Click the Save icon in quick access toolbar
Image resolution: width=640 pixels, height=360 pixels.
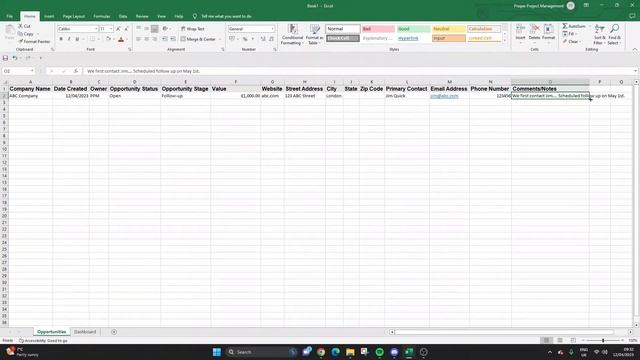[x=5, y=58]
